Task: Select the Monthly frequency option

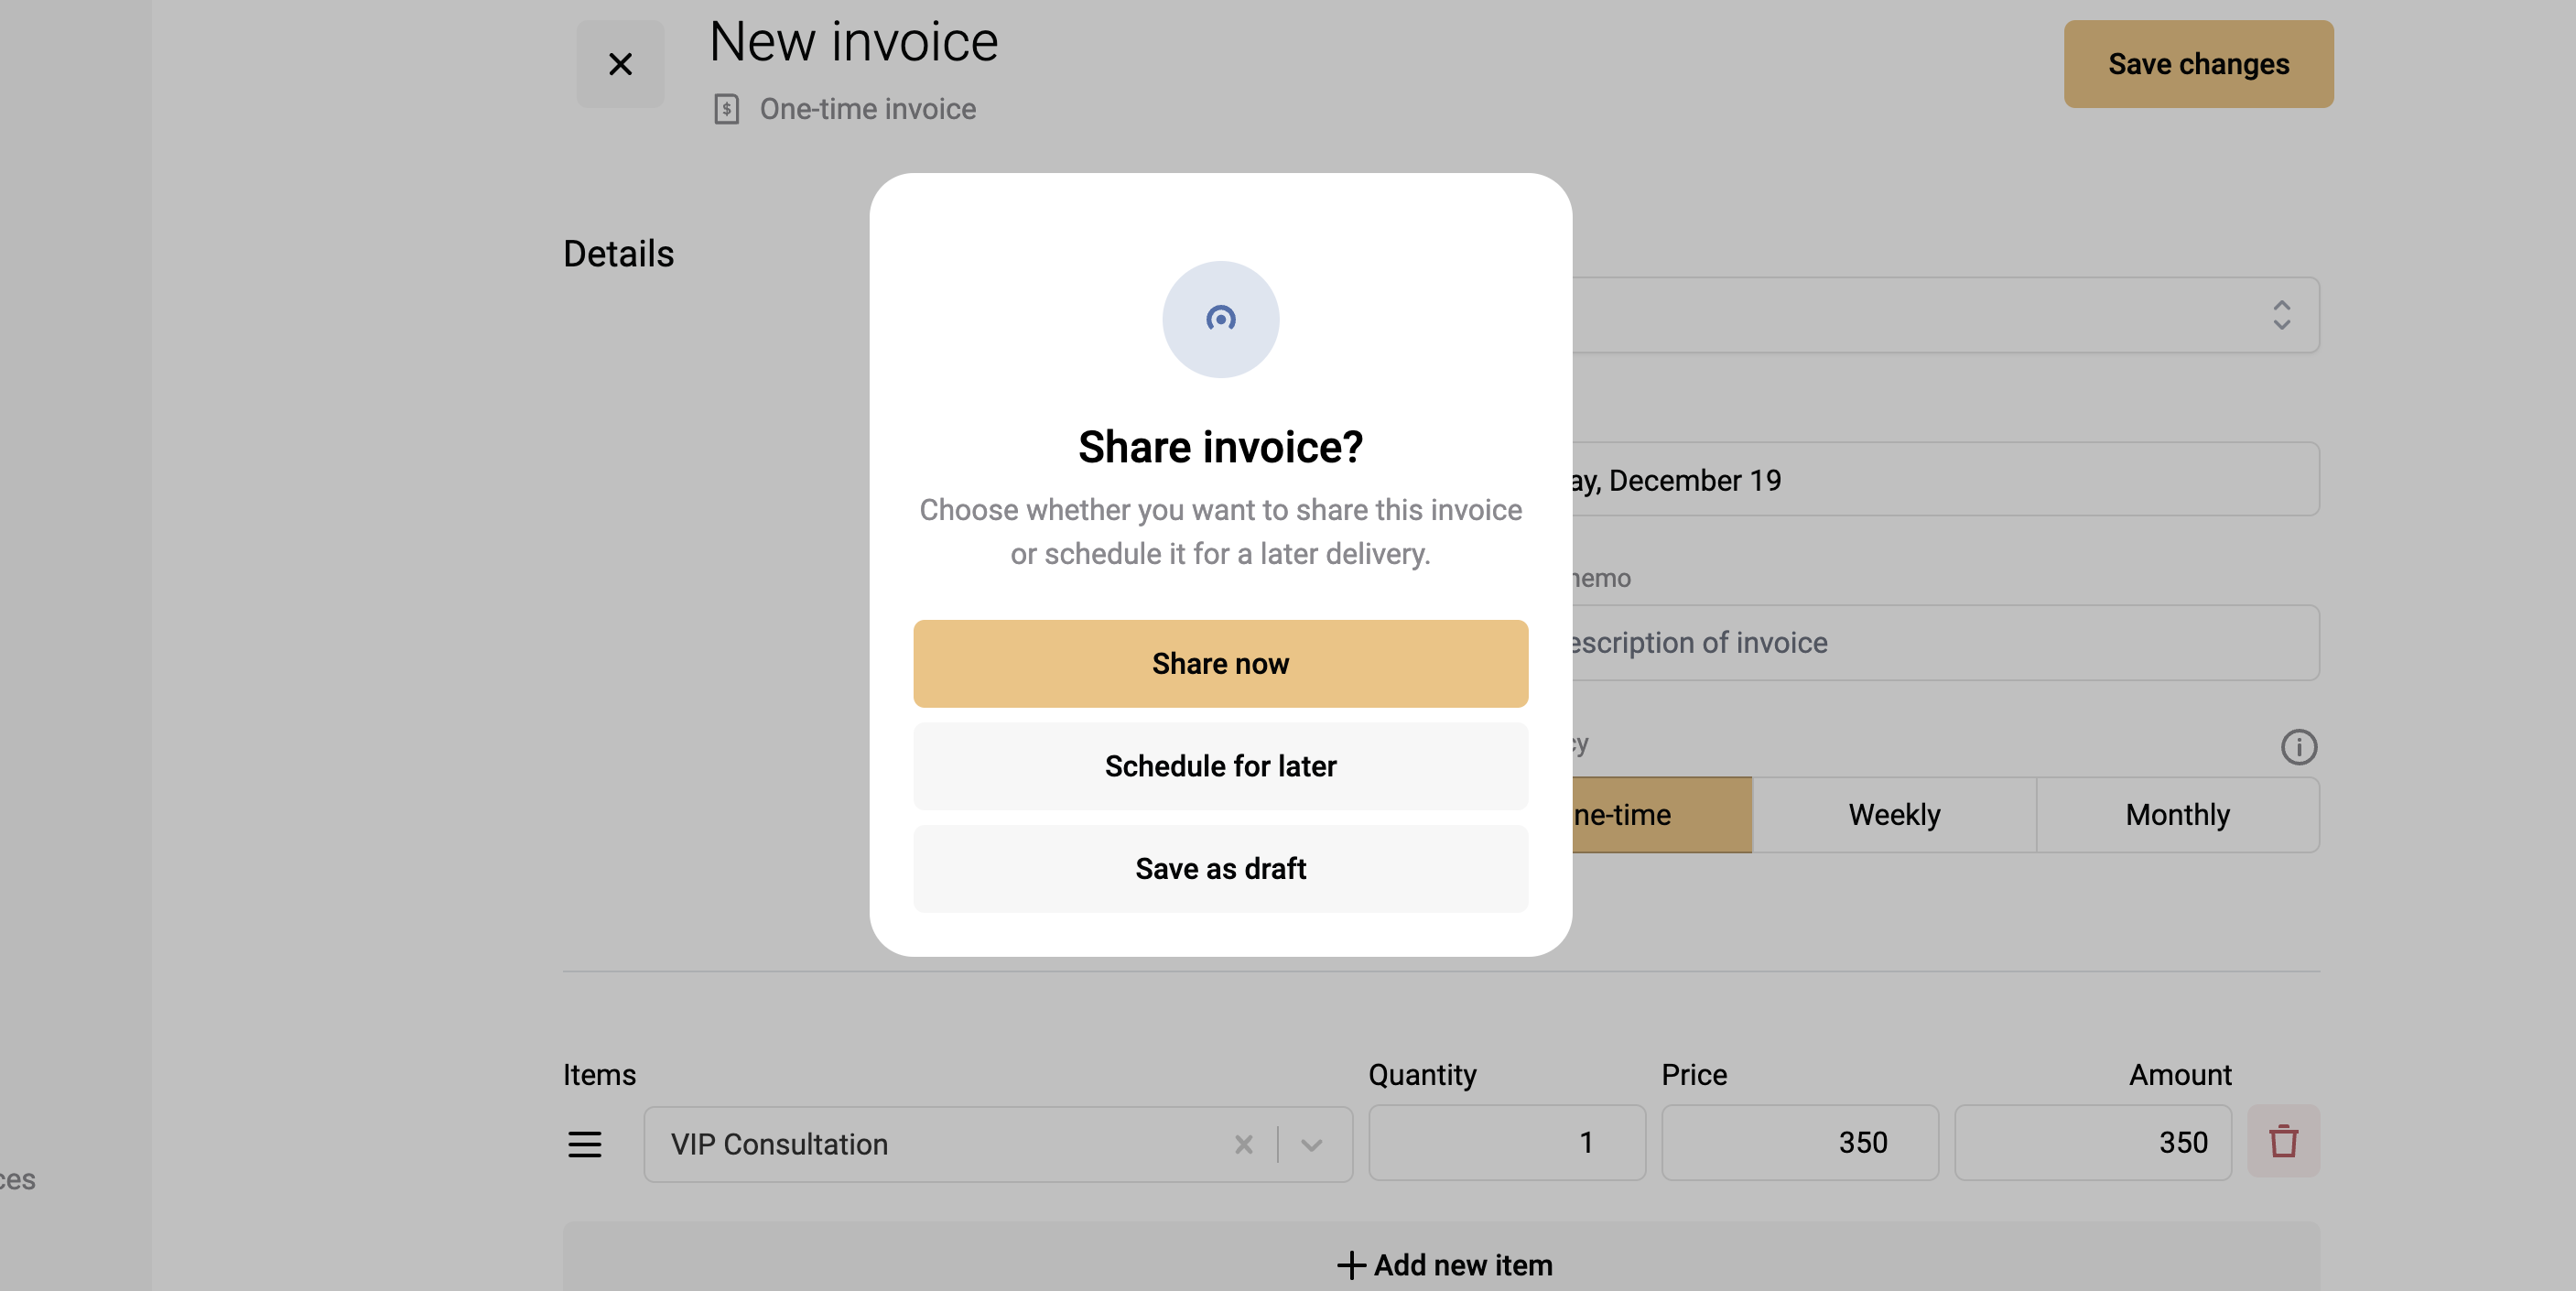Action: 2177,815
